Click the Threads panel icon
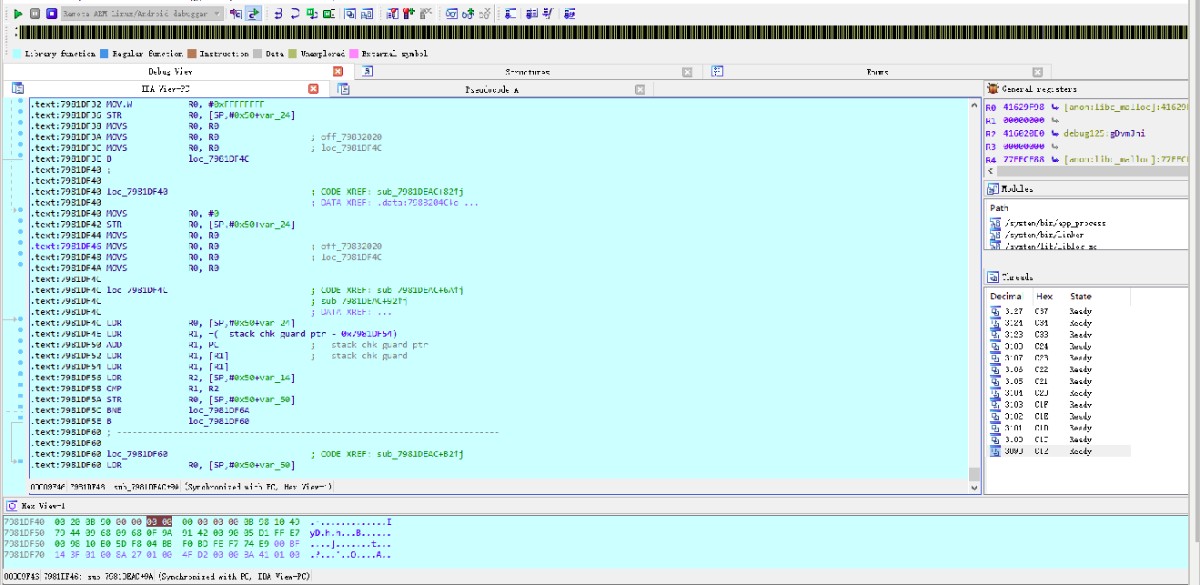The image size is (1200, 585). click(992, 277)
